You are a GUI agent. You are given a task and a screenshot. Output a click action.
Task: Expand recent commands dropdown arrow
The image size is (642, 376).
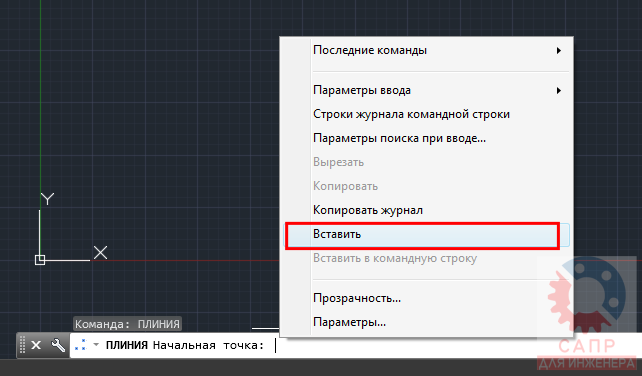tap(96, 345)
